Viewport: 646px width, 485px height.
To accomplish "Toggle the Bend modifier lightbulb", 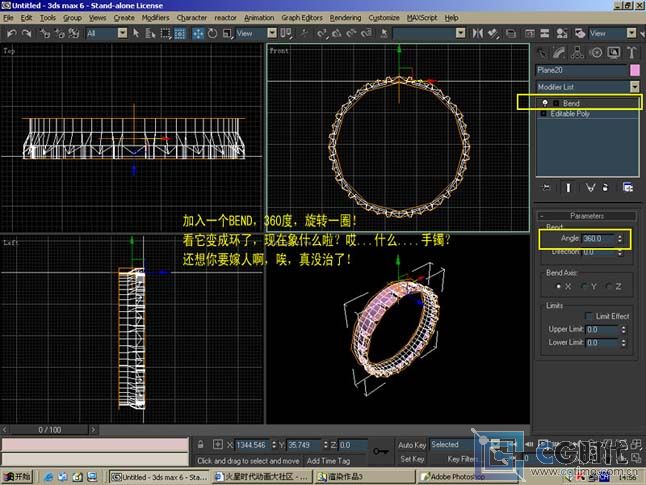I will [x=545, y=103].
